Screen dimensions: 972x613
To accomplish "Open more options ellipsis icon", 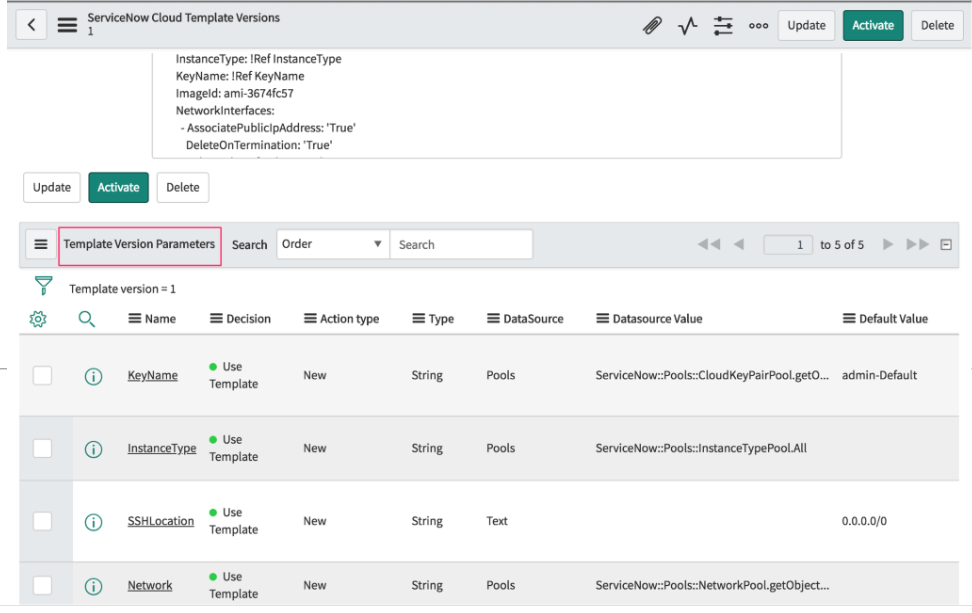I will point(758,25).
